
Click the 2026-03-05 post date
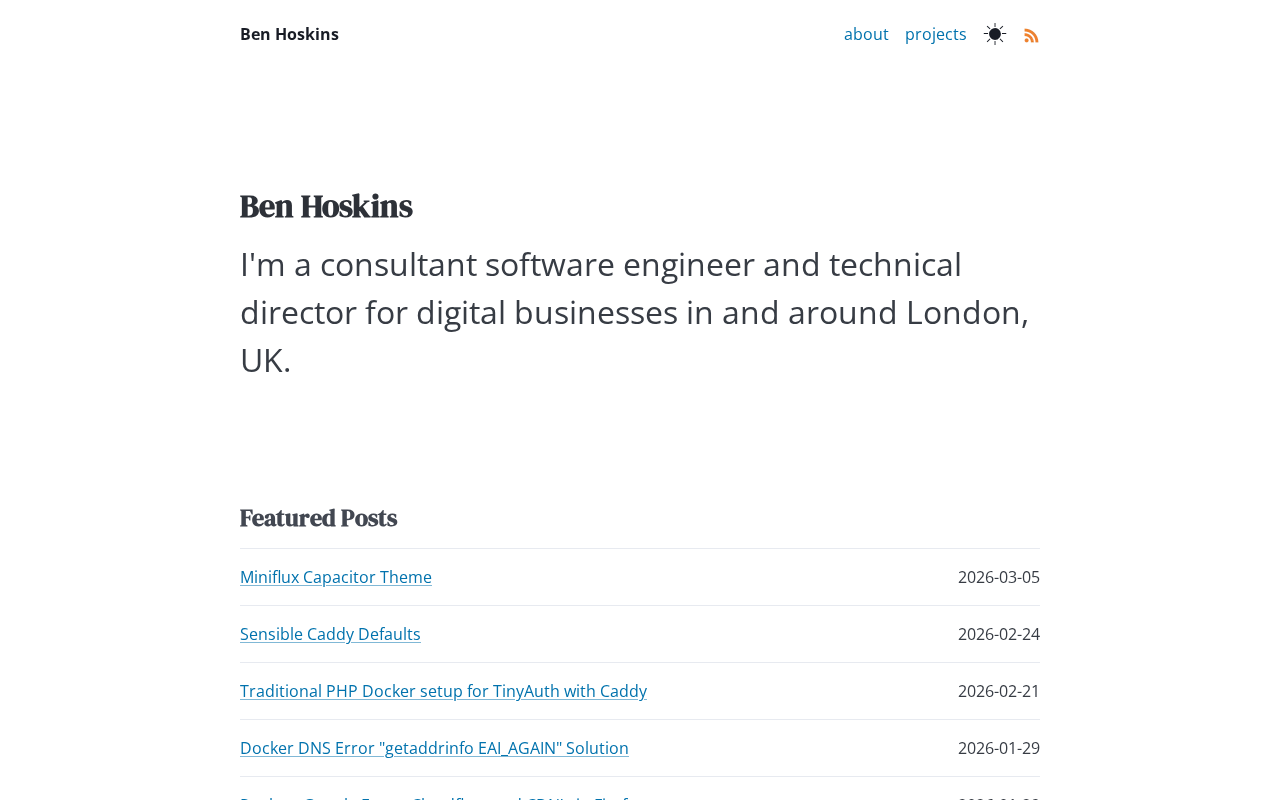tap(998, 577)
